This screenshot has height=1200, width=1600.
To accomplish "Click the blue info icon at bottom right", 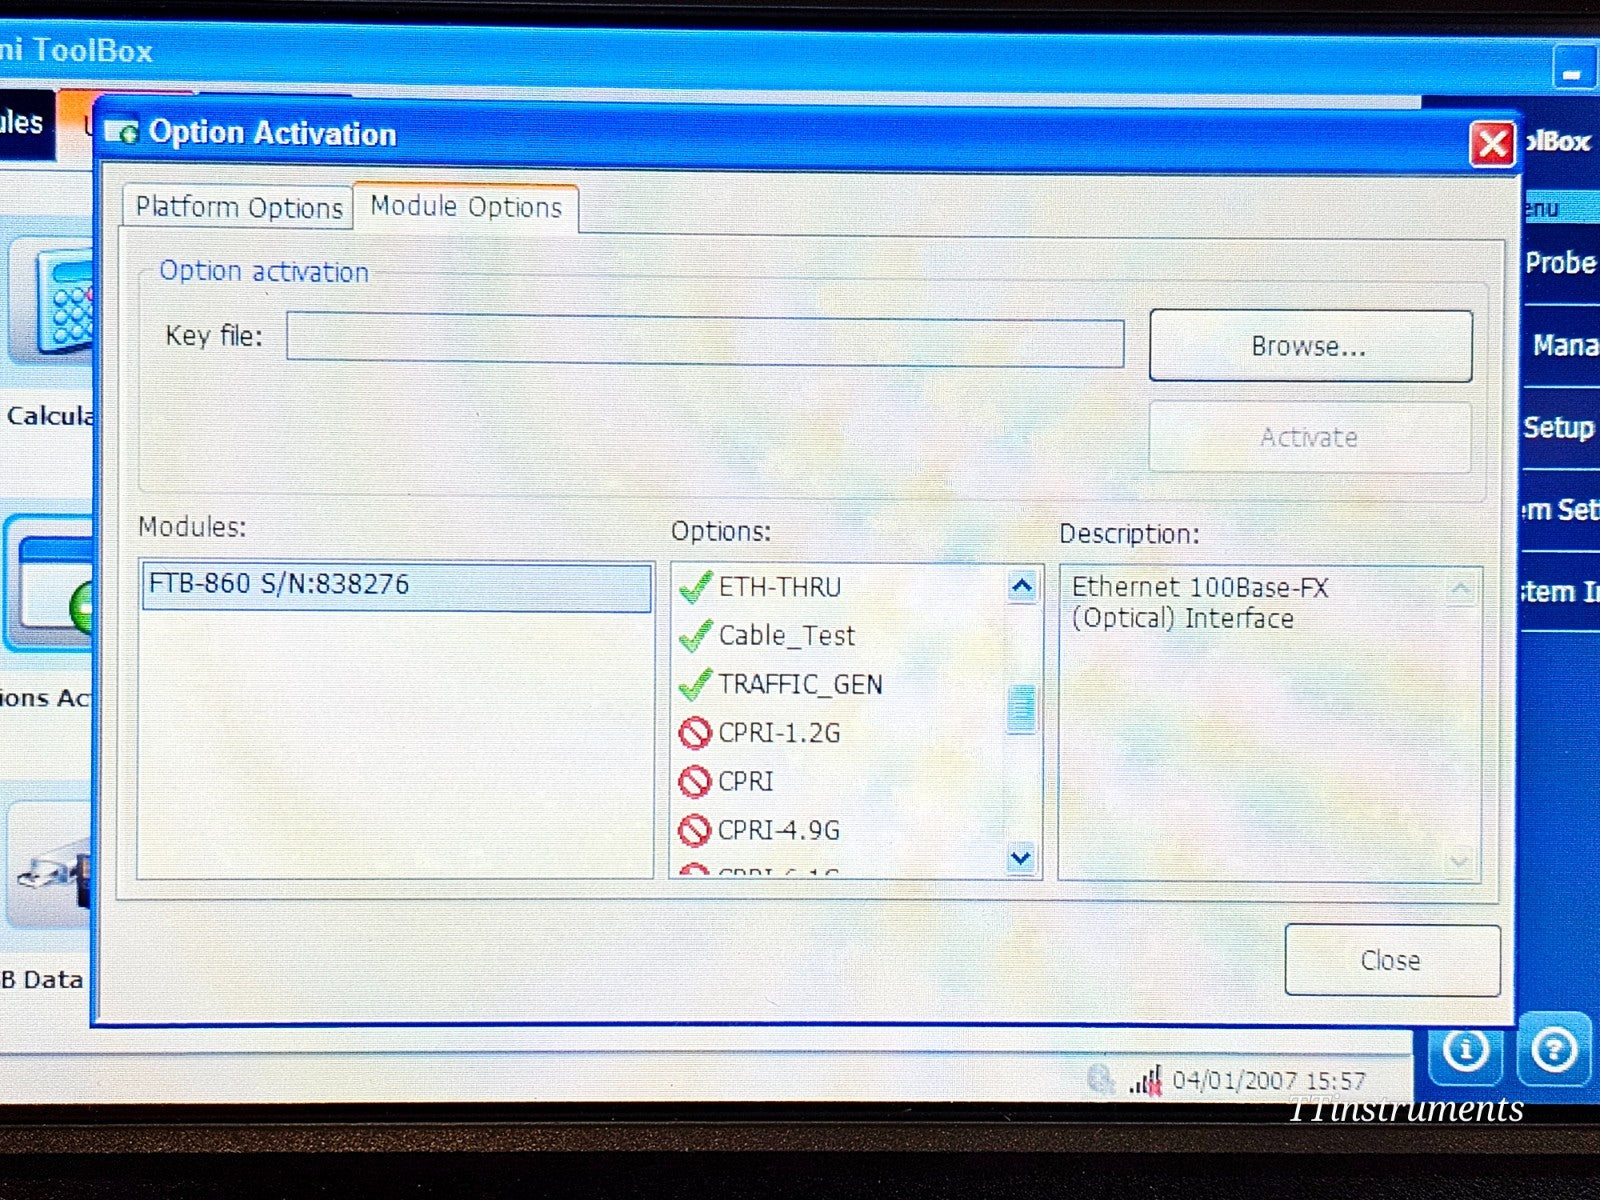I will click(1466, 1051).
